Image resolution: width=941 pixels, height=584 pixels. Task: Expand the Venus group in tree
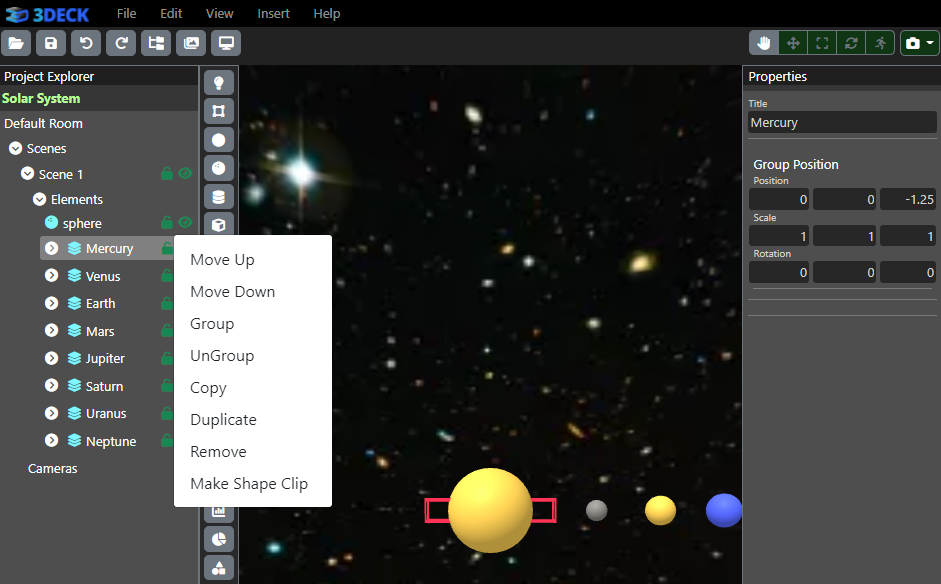coord(52,276)
